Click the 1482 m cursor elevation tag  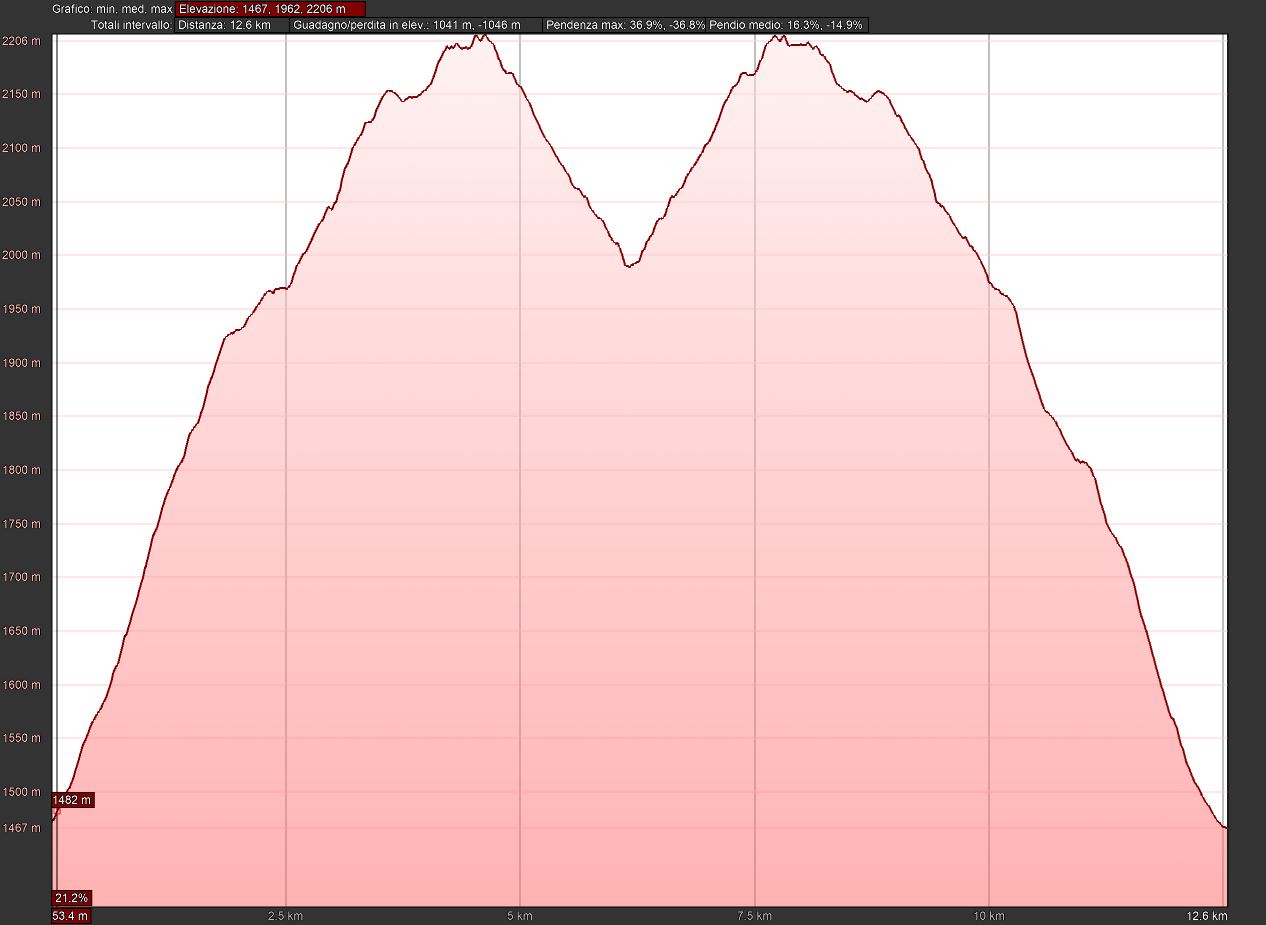73,800
